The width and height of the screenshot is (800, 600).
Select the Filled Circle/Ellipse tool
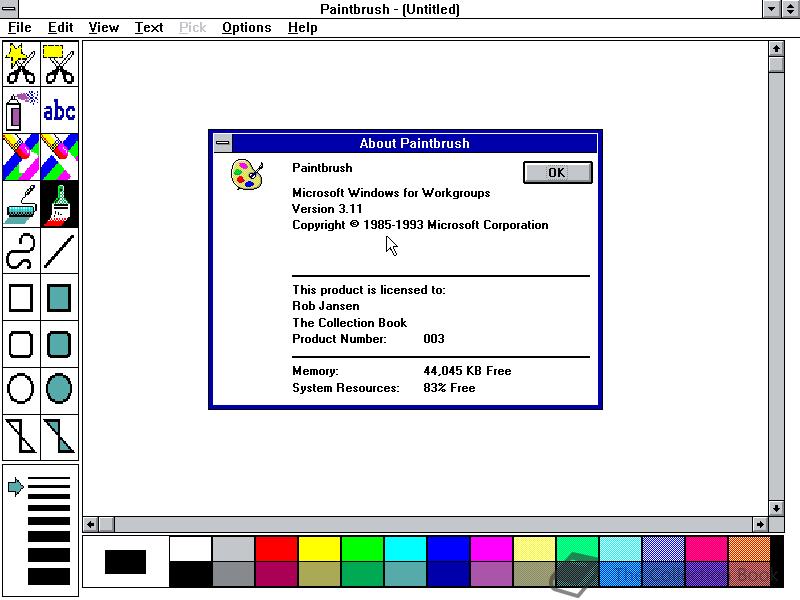point(60,390)
